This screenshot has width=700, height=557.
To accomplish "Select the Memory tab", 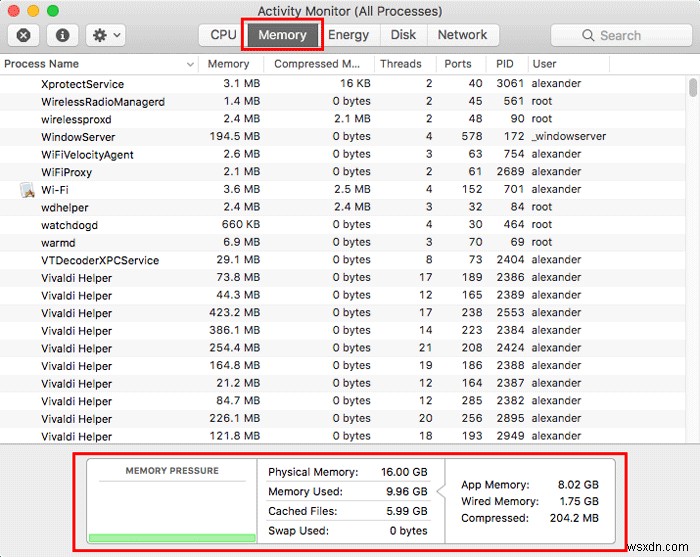I will pos(282,35).
